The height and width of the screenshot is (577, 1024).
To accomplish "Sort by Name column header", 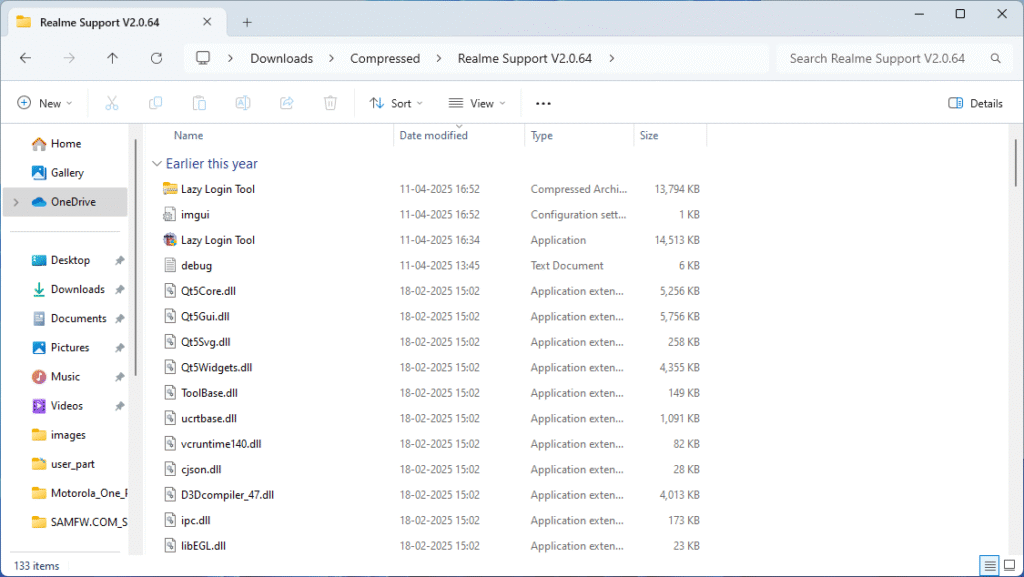I will click(189, 136).
